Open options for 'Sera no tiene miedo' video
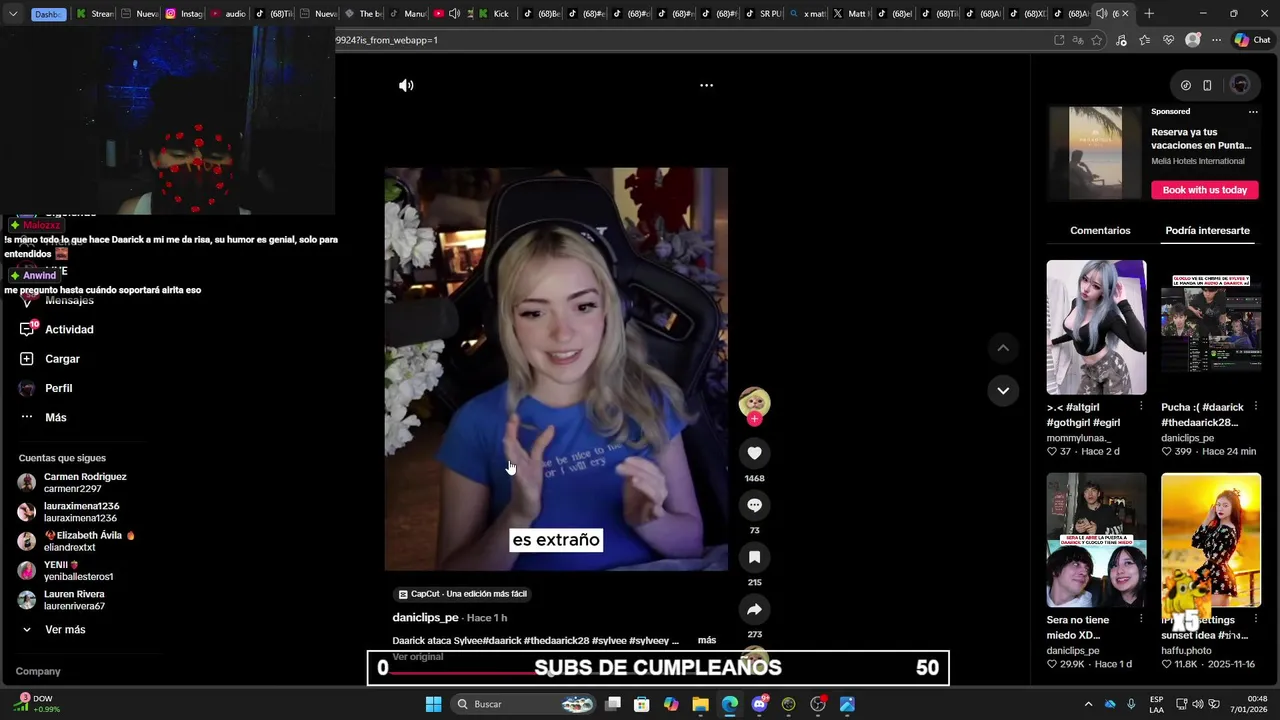Image resolution: width=1280 pixels, height=720 pixels. tap(1141, 620)
